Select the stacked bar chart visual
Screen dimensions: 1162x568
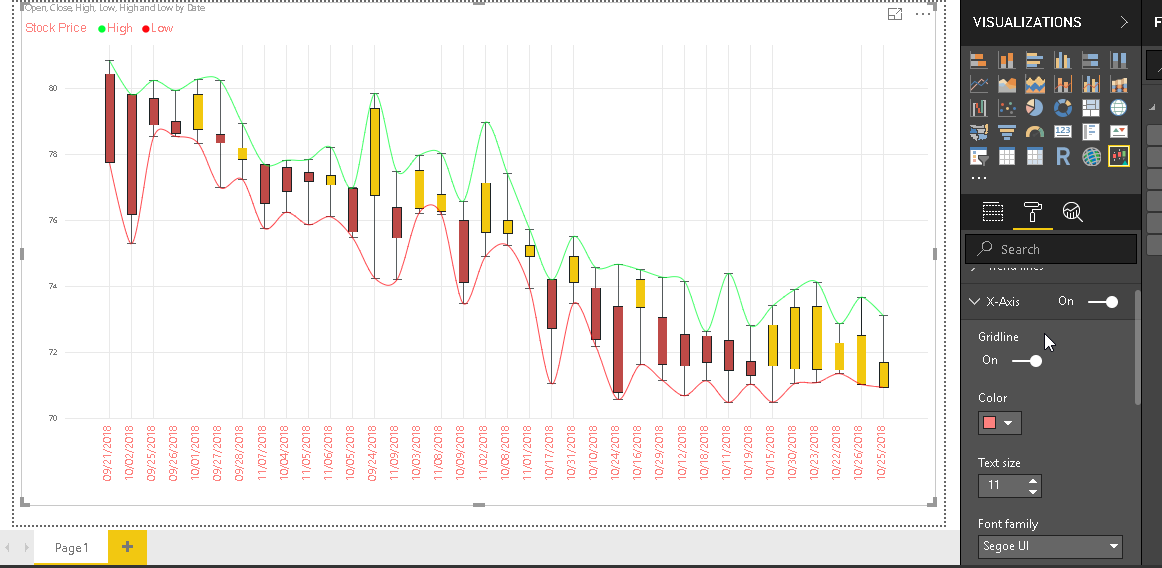click(978, 61)
